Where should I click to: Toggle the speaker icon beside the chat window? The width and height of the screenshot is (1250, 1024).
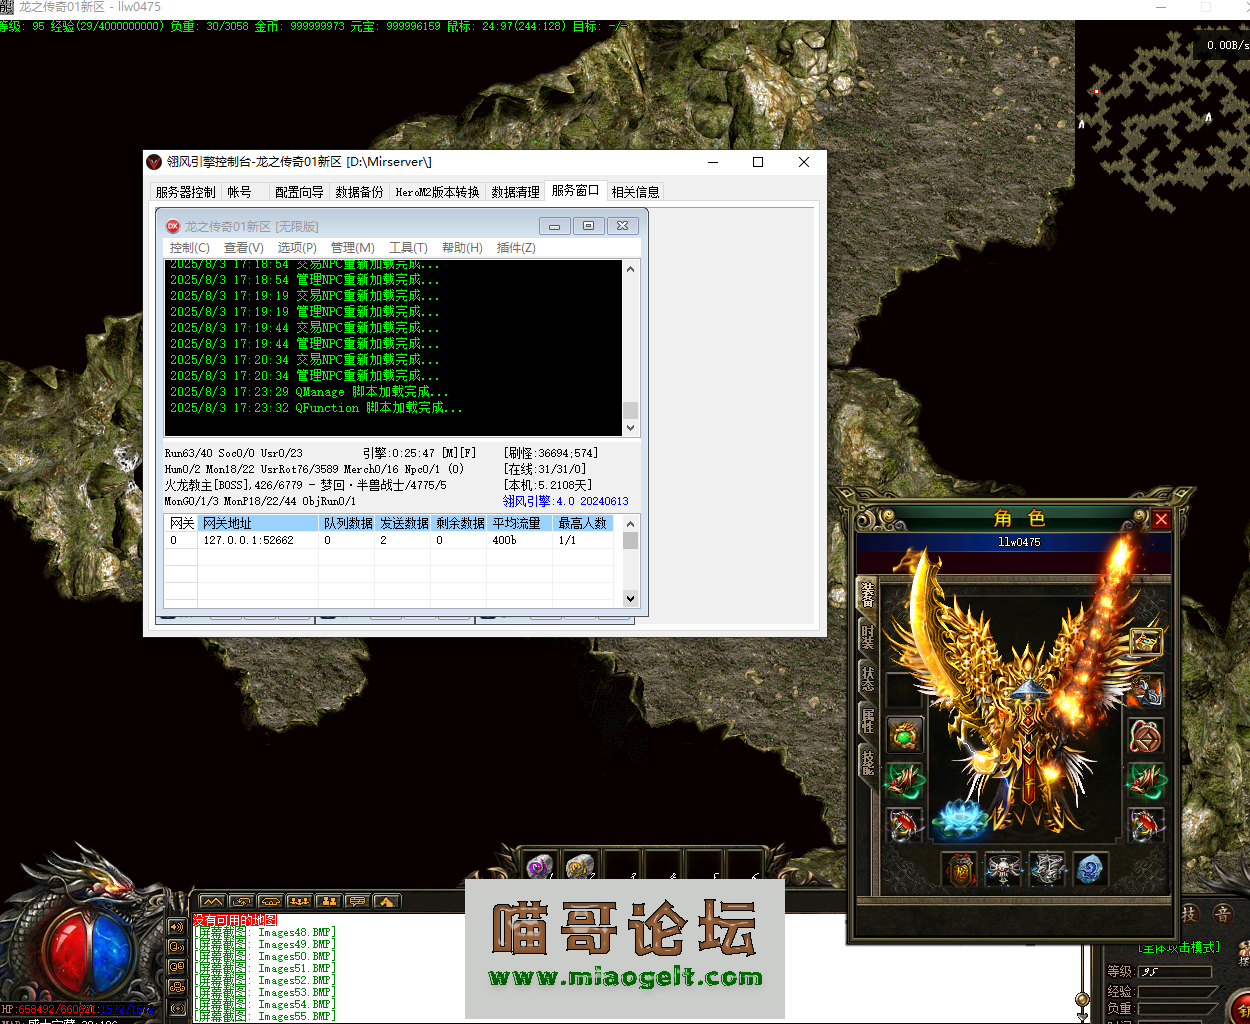pos(176,927)
